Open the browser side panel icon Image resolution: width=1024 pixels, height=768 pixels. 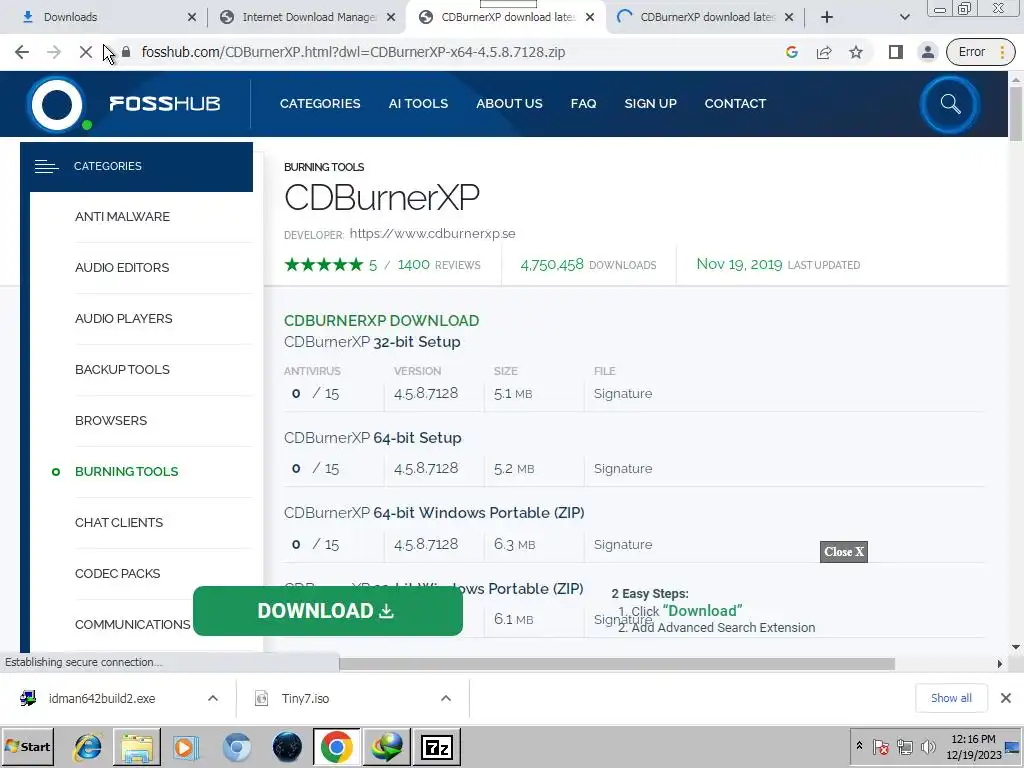pos(895,52)
